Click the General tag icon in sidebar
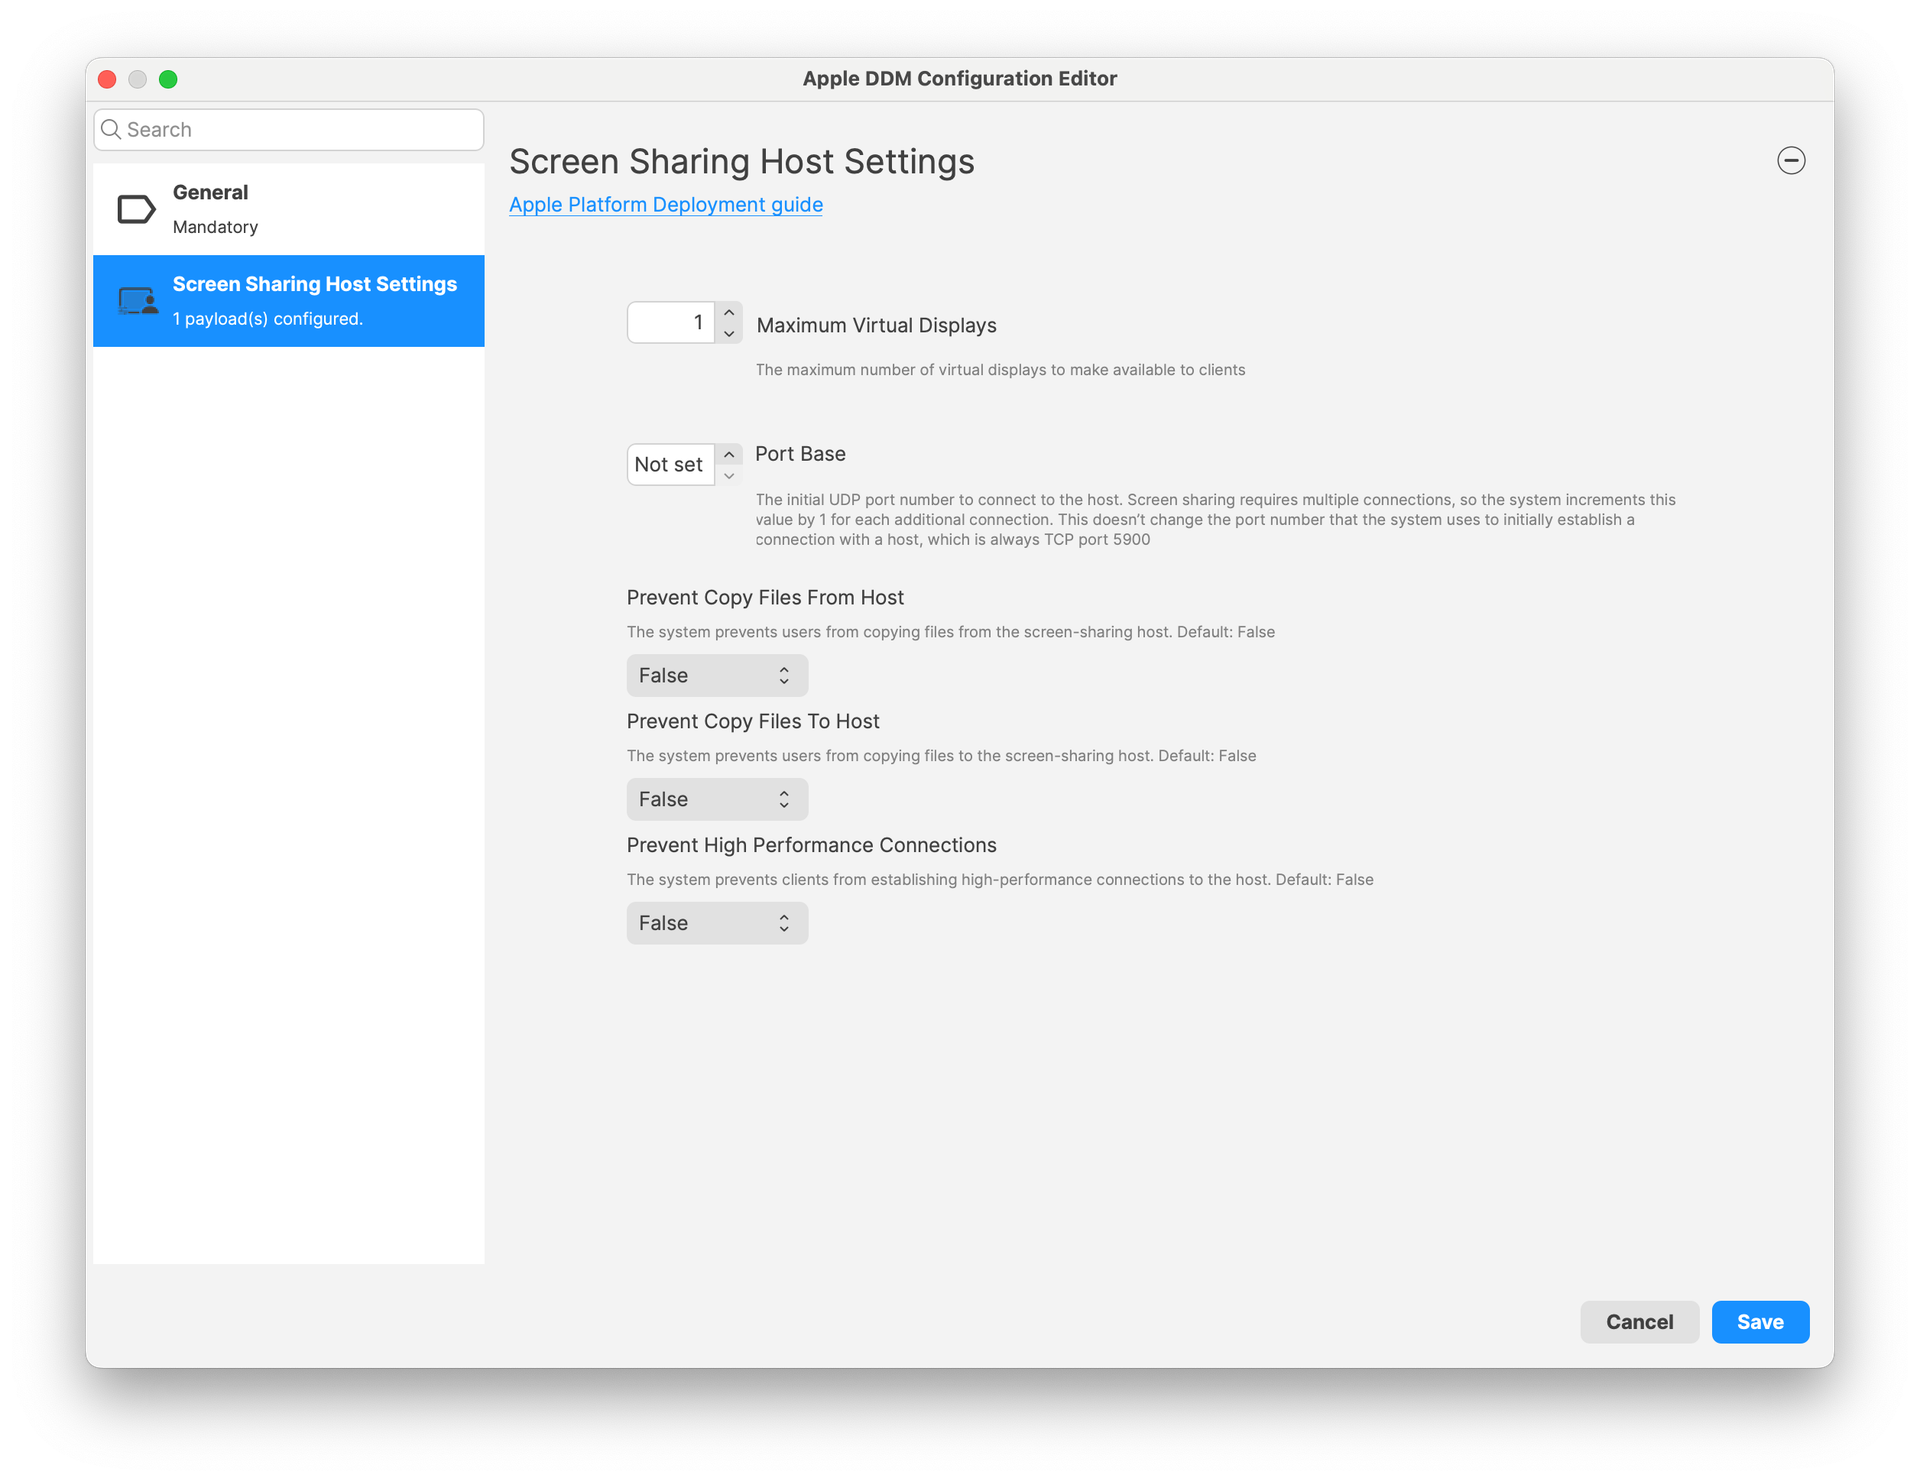 [136, 209]
